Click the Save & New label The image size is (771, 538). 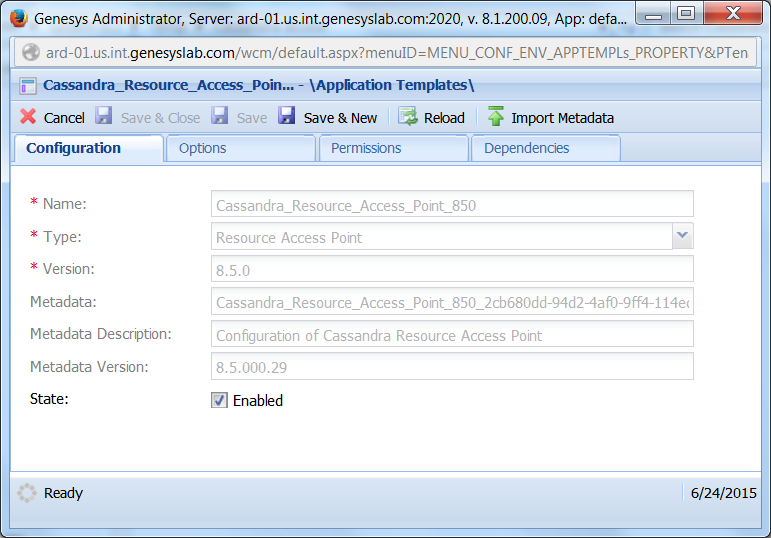coord(340,118)
